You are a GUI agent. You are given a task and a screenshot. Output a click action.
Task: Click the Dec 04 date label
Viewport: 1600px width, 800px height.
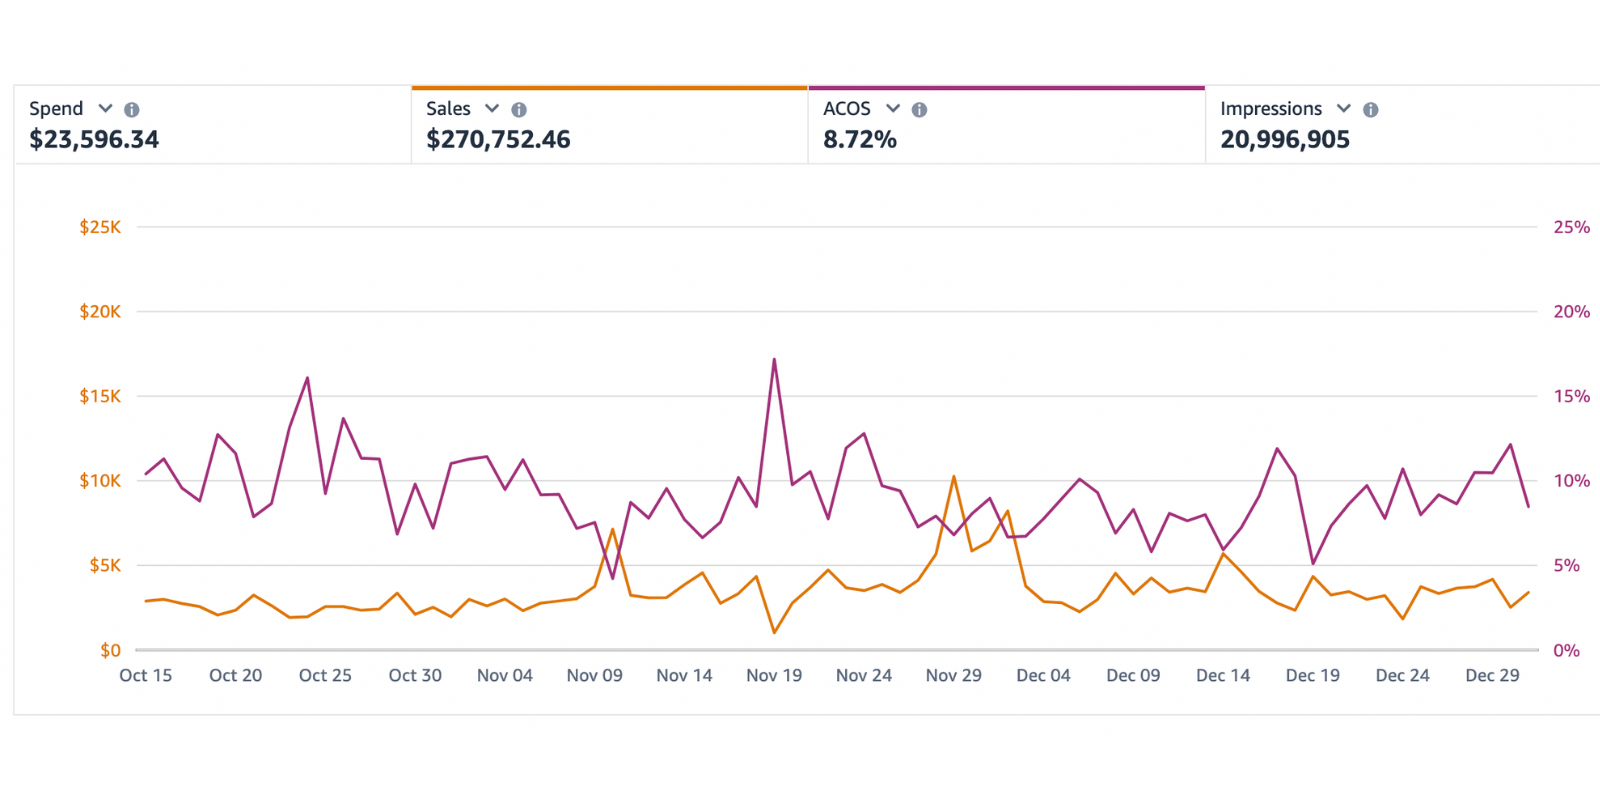click(x=1043, y=676)
